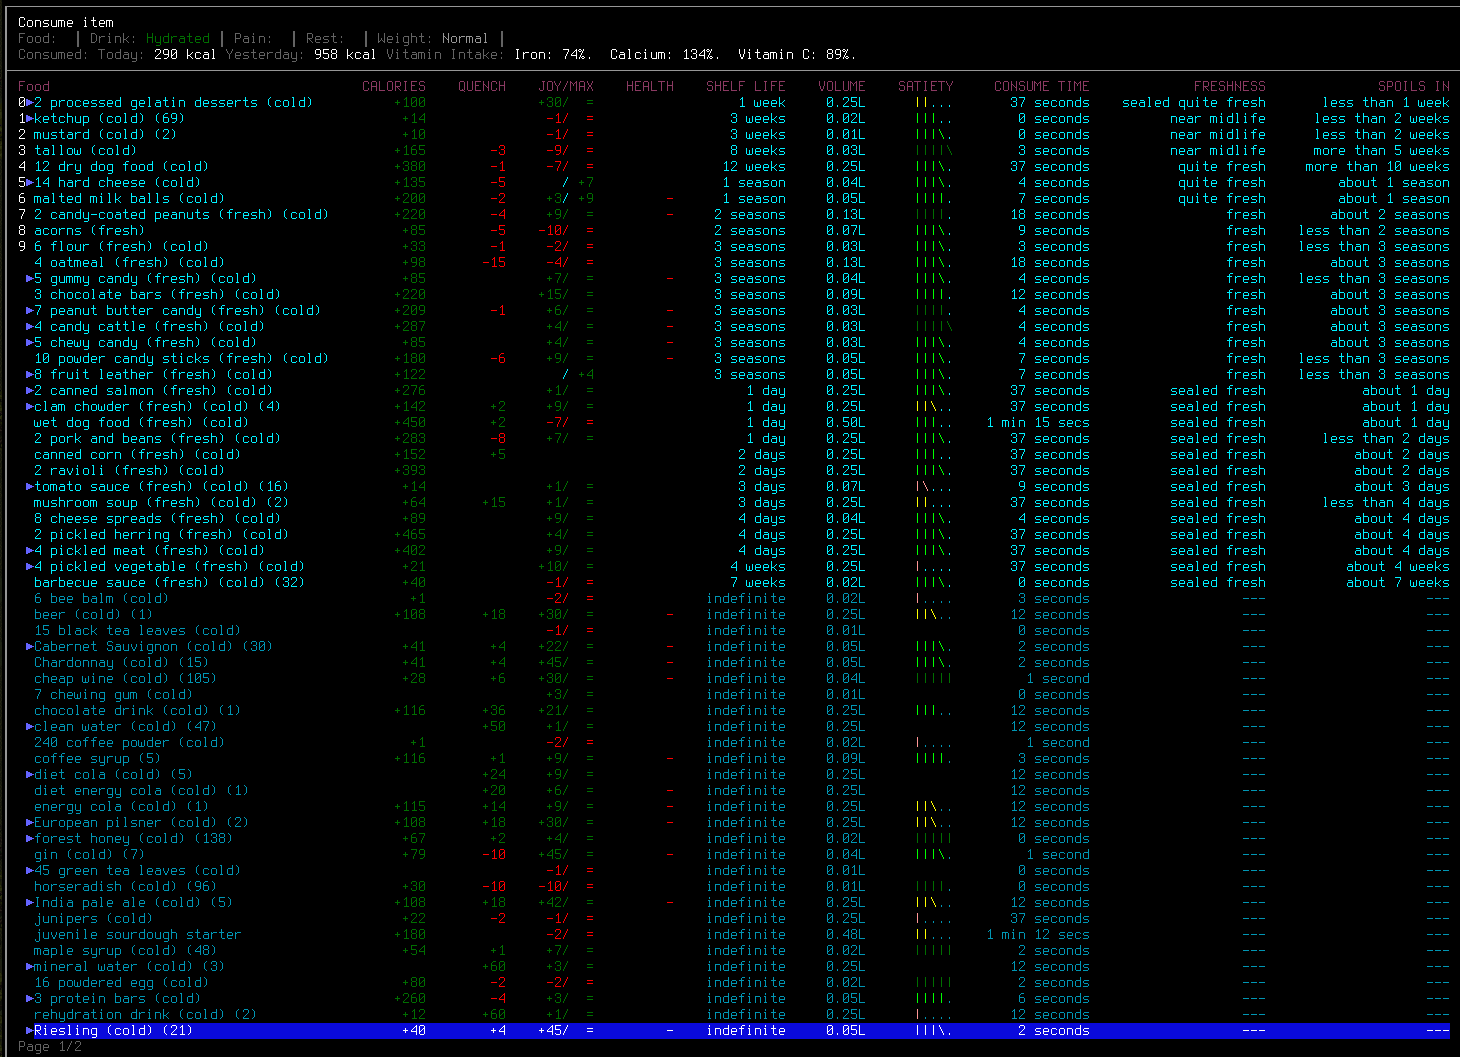This screenshot has height=1057, width=1460.
Task: Click the 'SATIETY' column header
Action: tap(926, 87)
